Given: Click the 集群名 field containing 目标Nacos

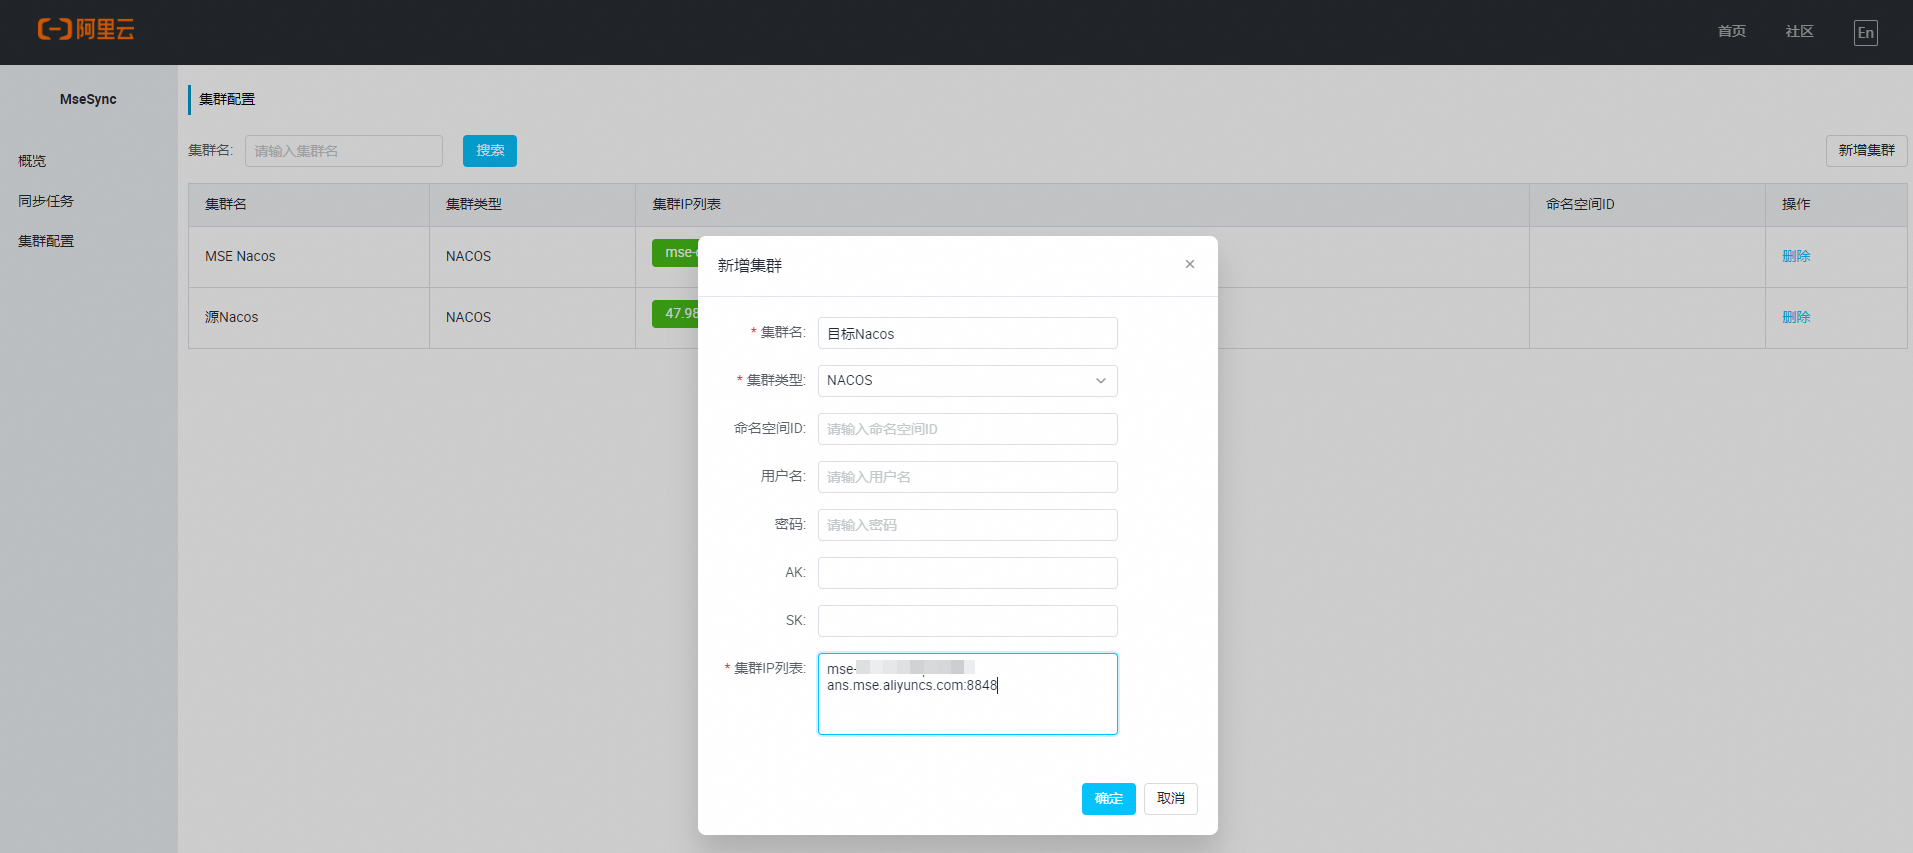Looking at the screenshot, I should click(x=967, y=333).
